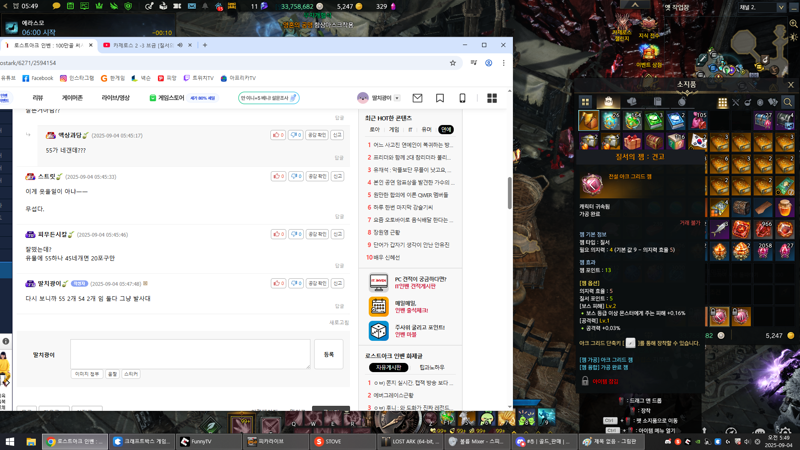Screen dimensions: 800x450
Task: Report the comment by 피우든시갑
Action: (338, 234)
